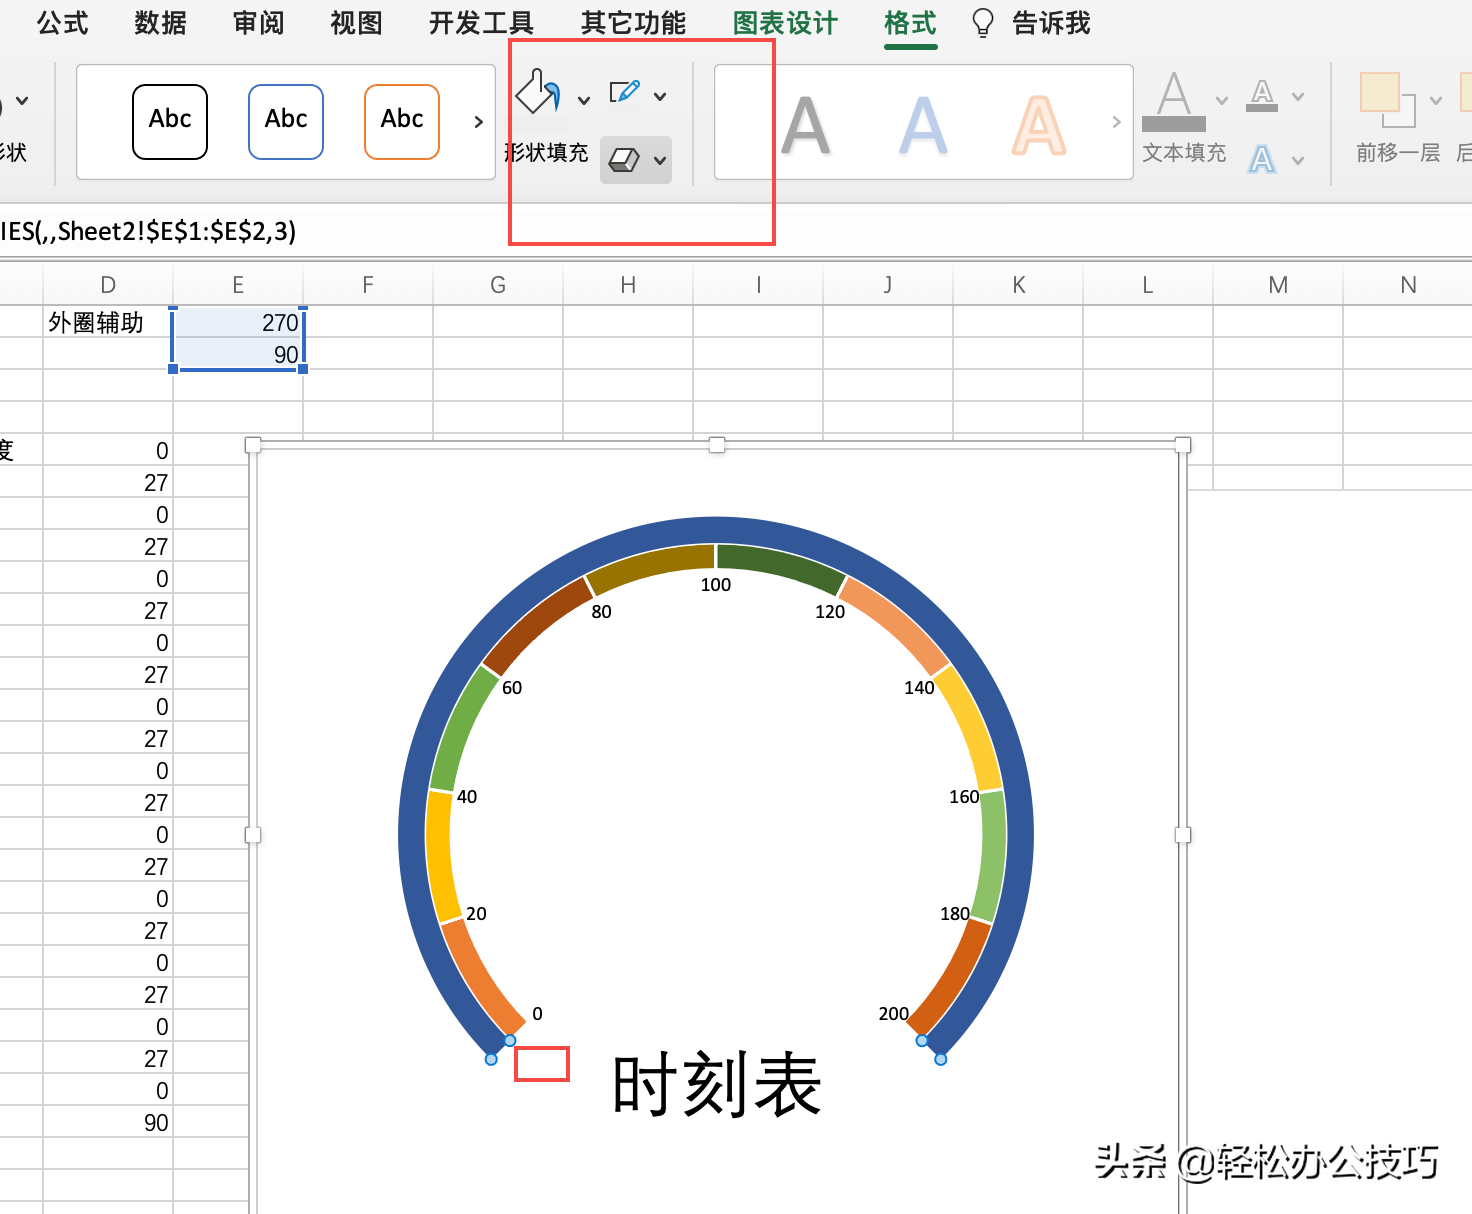
Task: Expand the shape styles gallery arrow
Action: tap(478, 122)
